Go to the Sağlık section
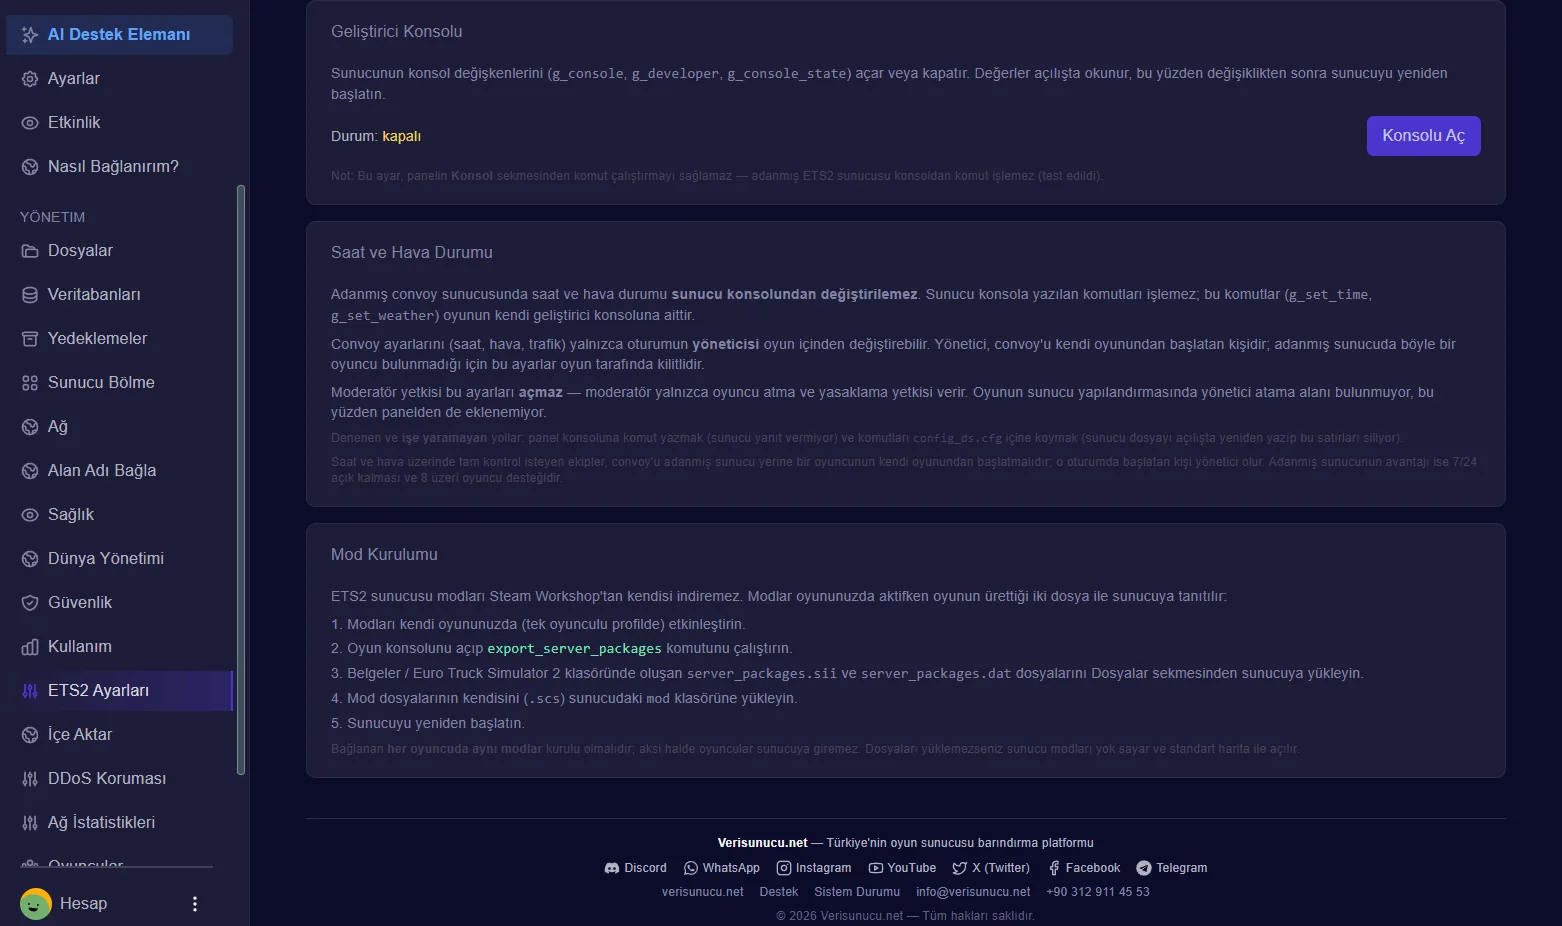The height and width of the screenshot is (926, 1562). 119,515
